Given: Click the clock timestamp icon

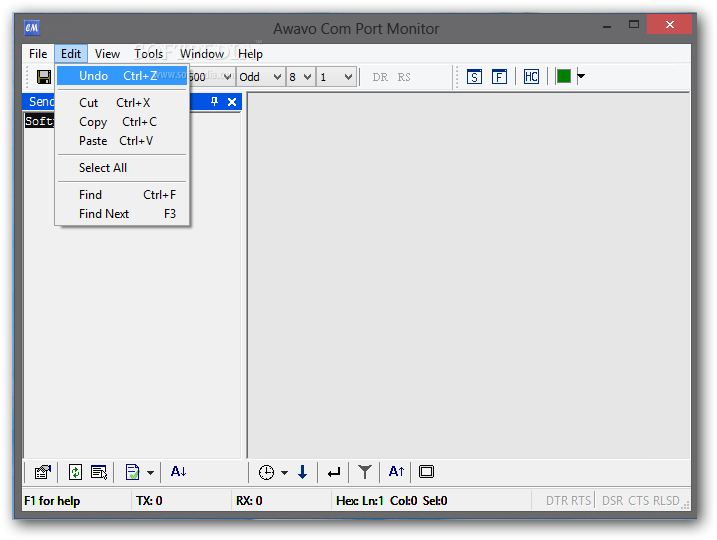Looking at the screenshot, I should click(x=266, y=472).
